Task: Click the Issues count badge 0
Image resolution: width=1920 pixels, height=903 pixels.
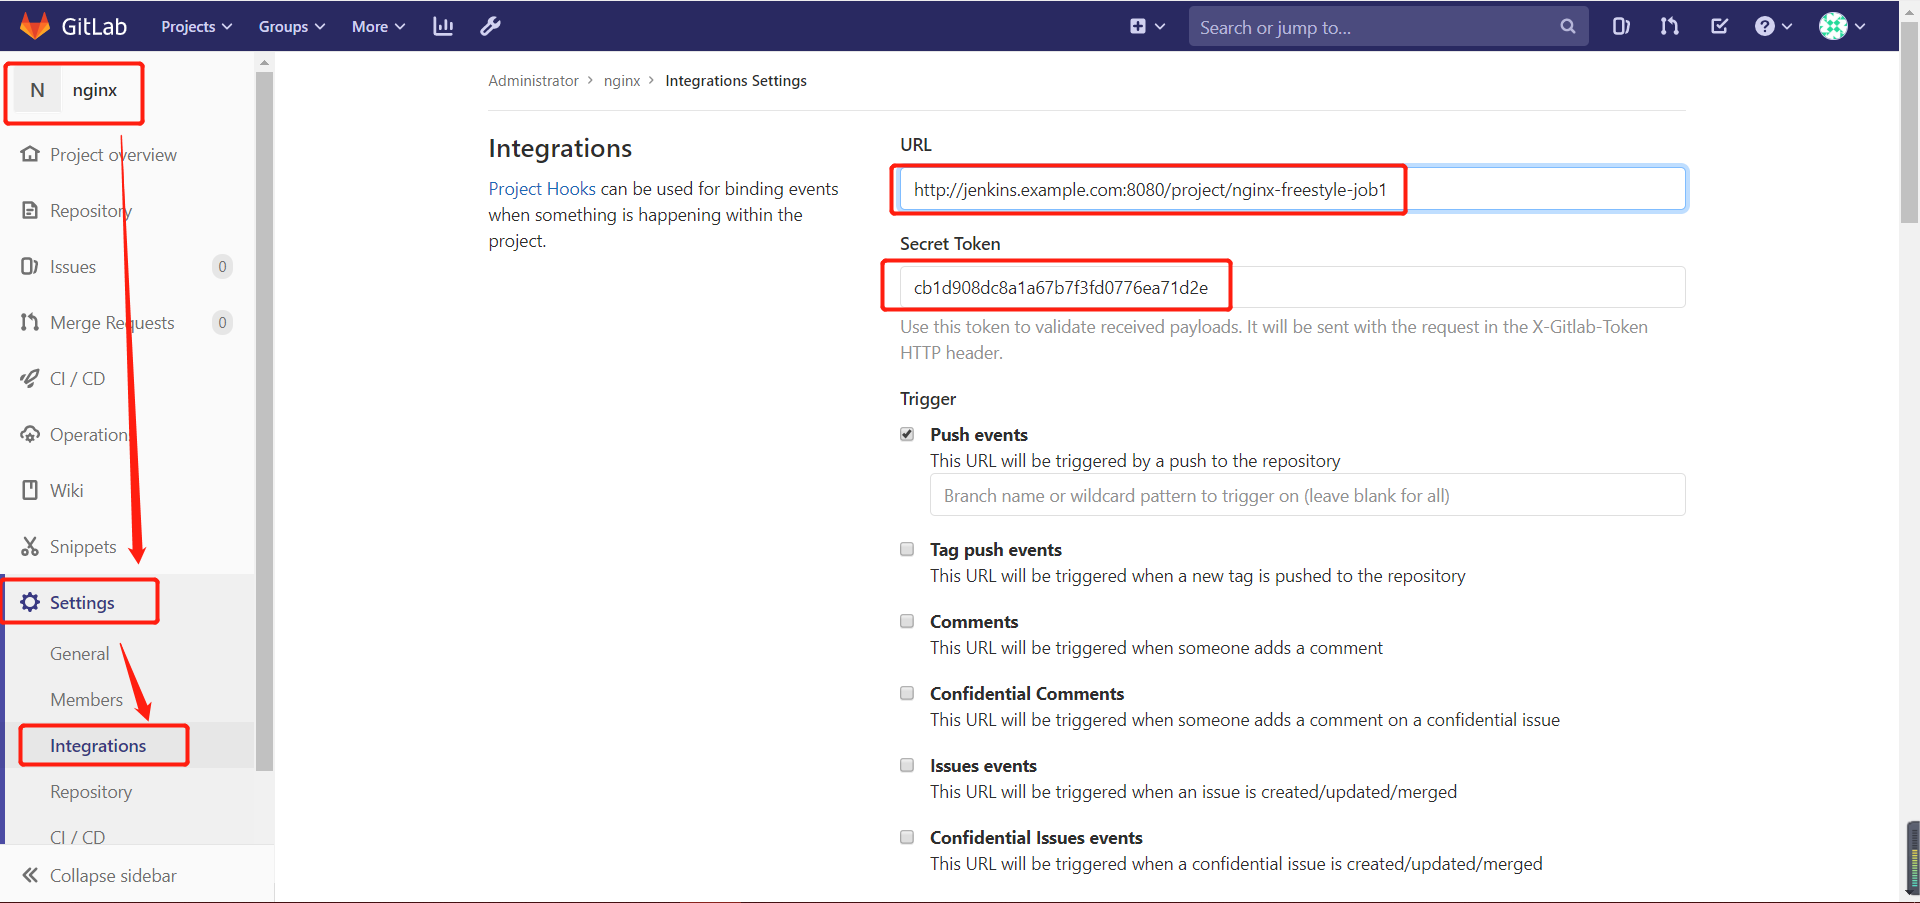Action: pos(222,266)
